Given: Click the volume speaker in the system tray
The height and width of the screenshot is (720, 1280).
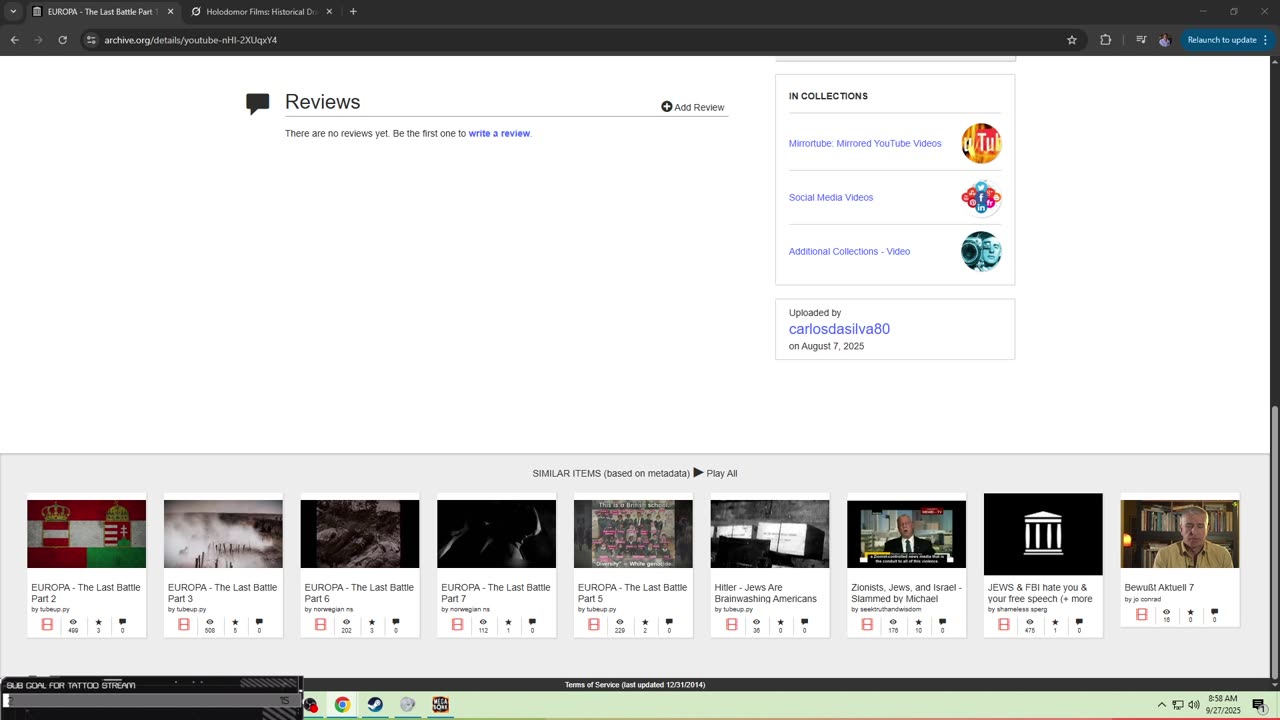Looking at the screenshot, I should point(1194,705).
